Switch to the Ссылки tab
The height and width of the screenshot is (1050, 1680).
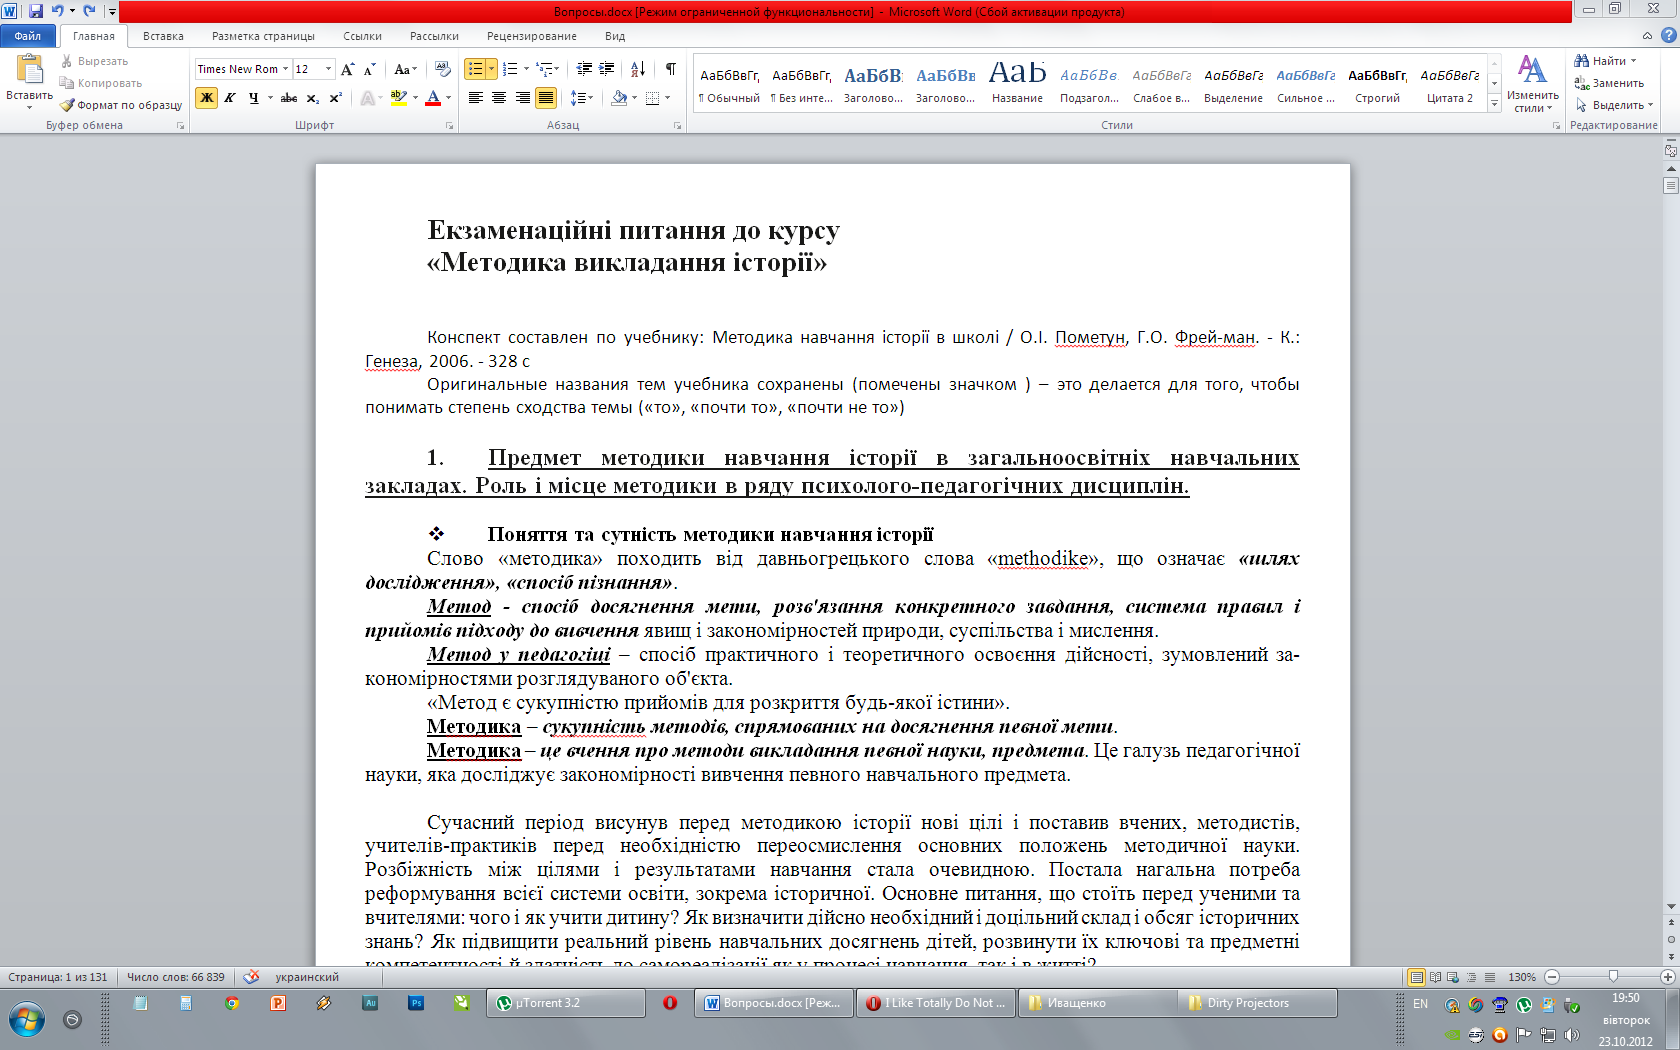point(362,36)
